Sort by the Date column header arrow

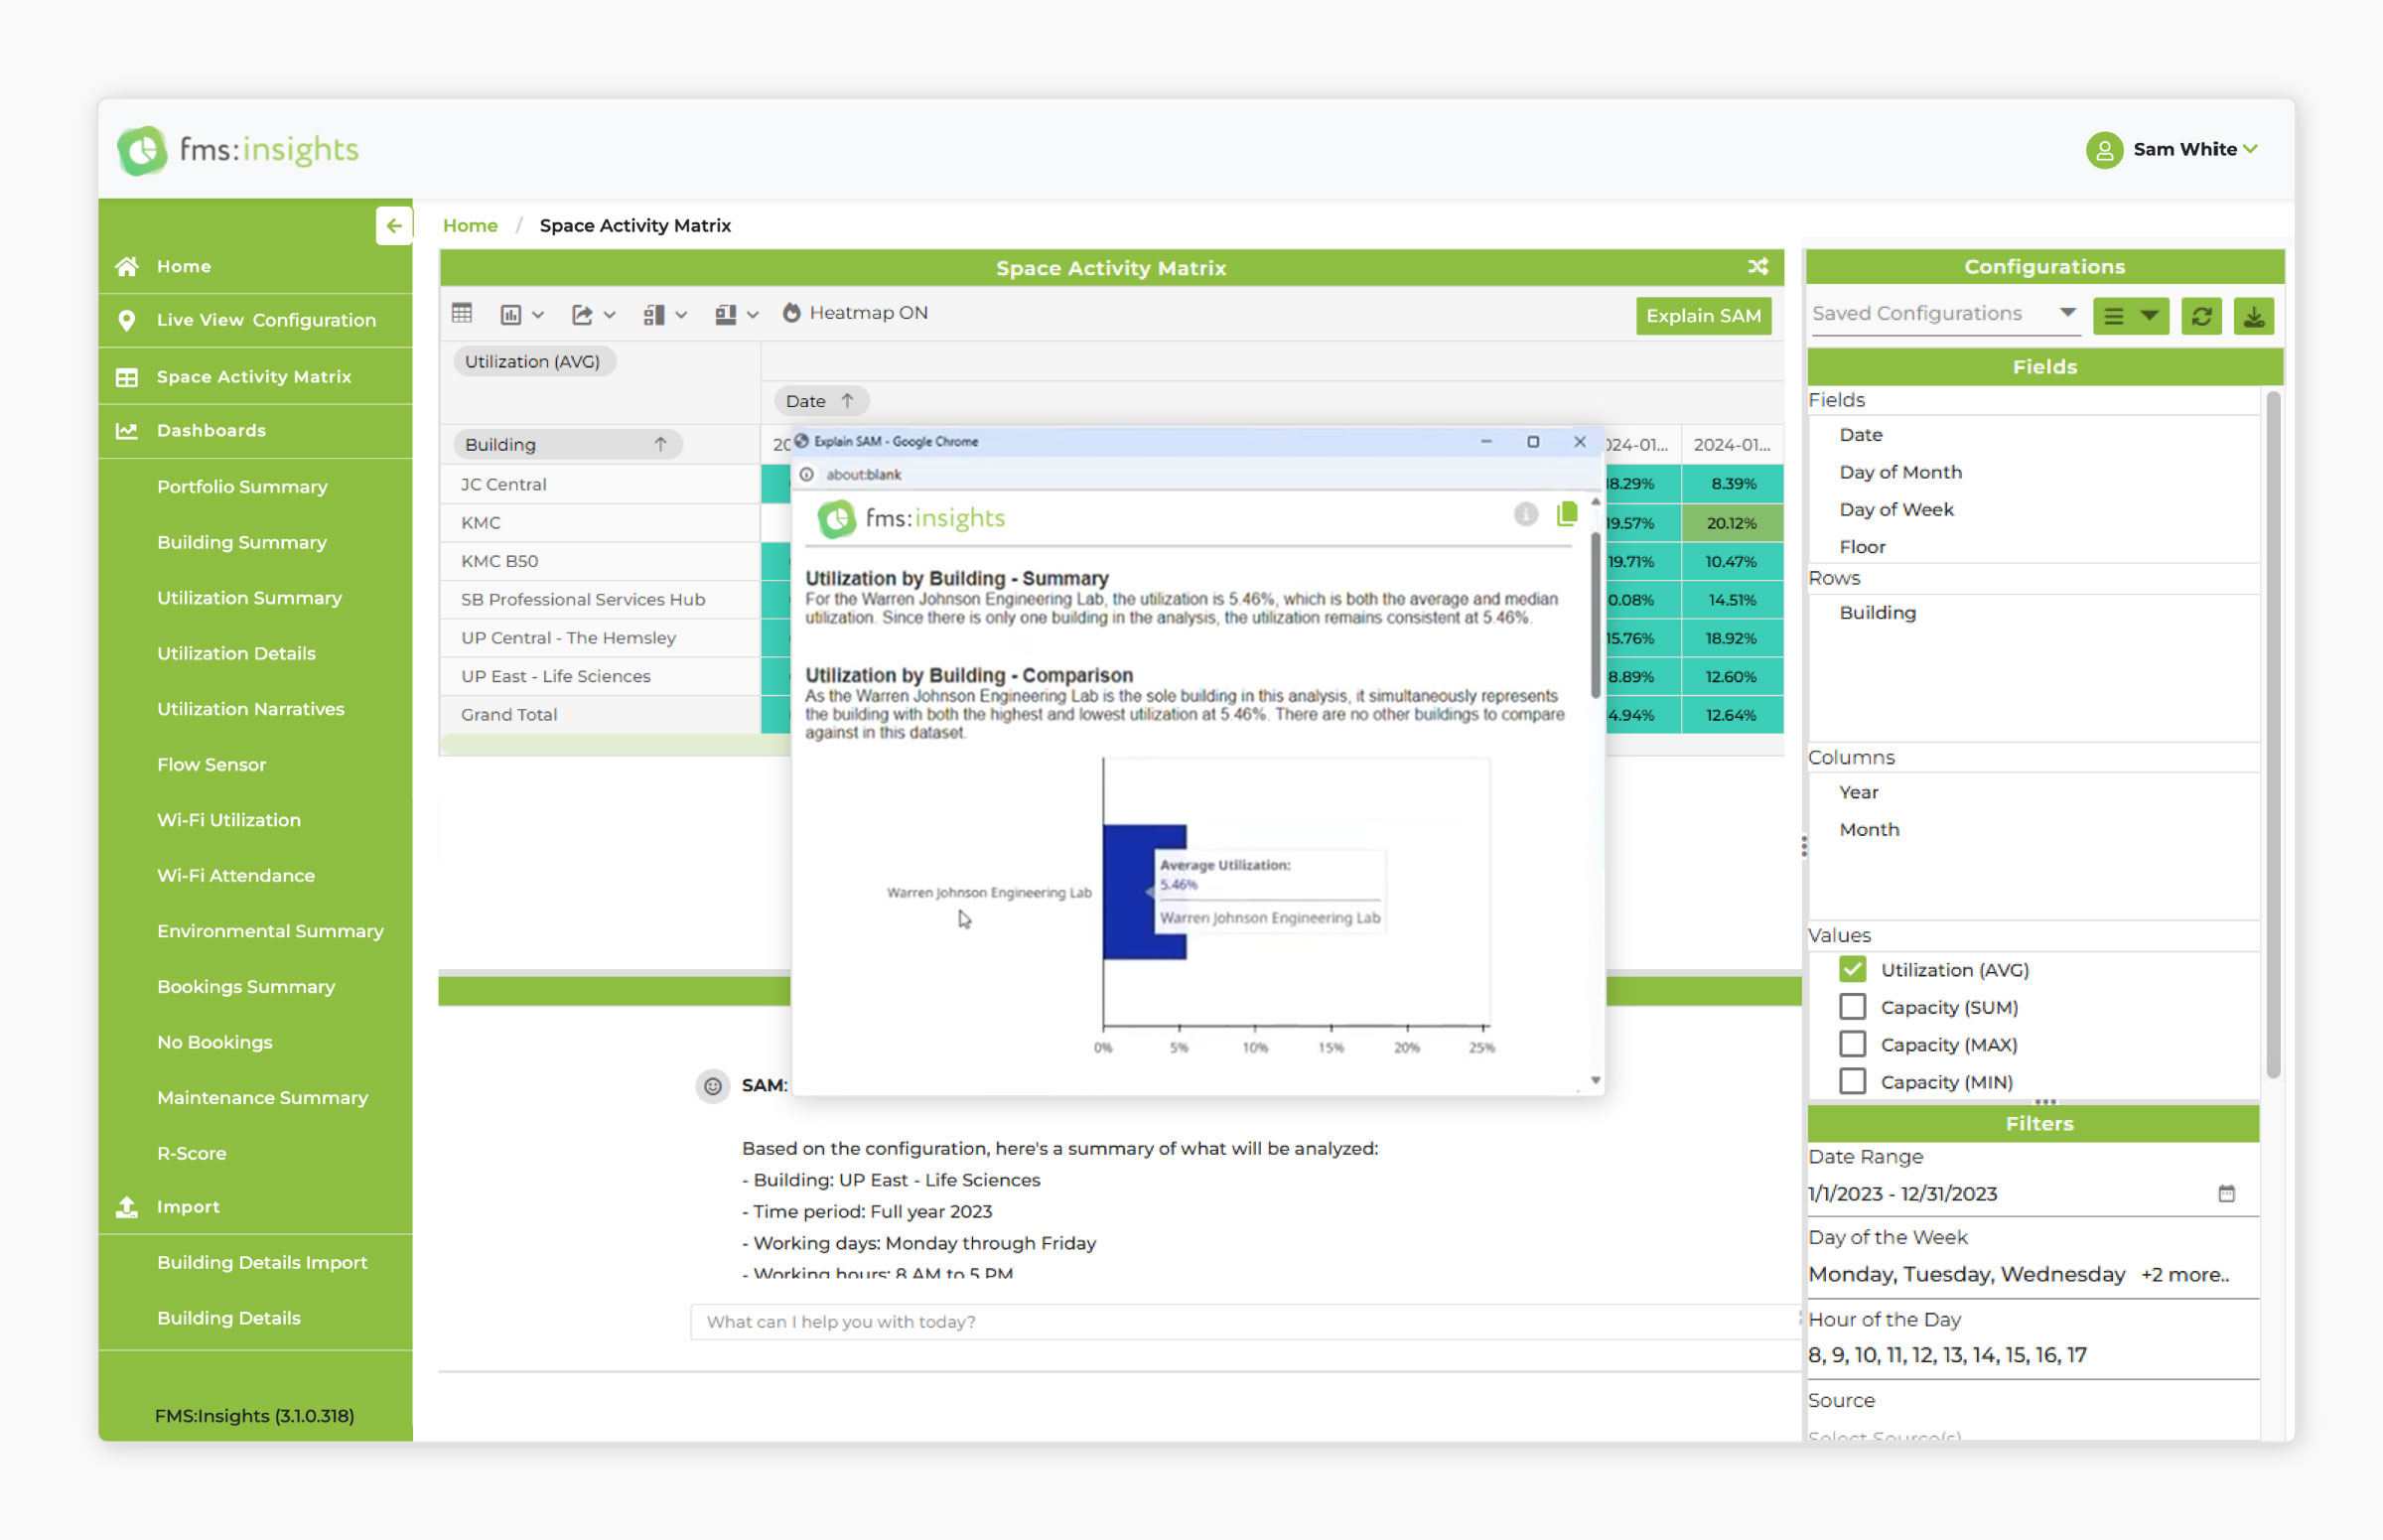(x=847, y=401)
